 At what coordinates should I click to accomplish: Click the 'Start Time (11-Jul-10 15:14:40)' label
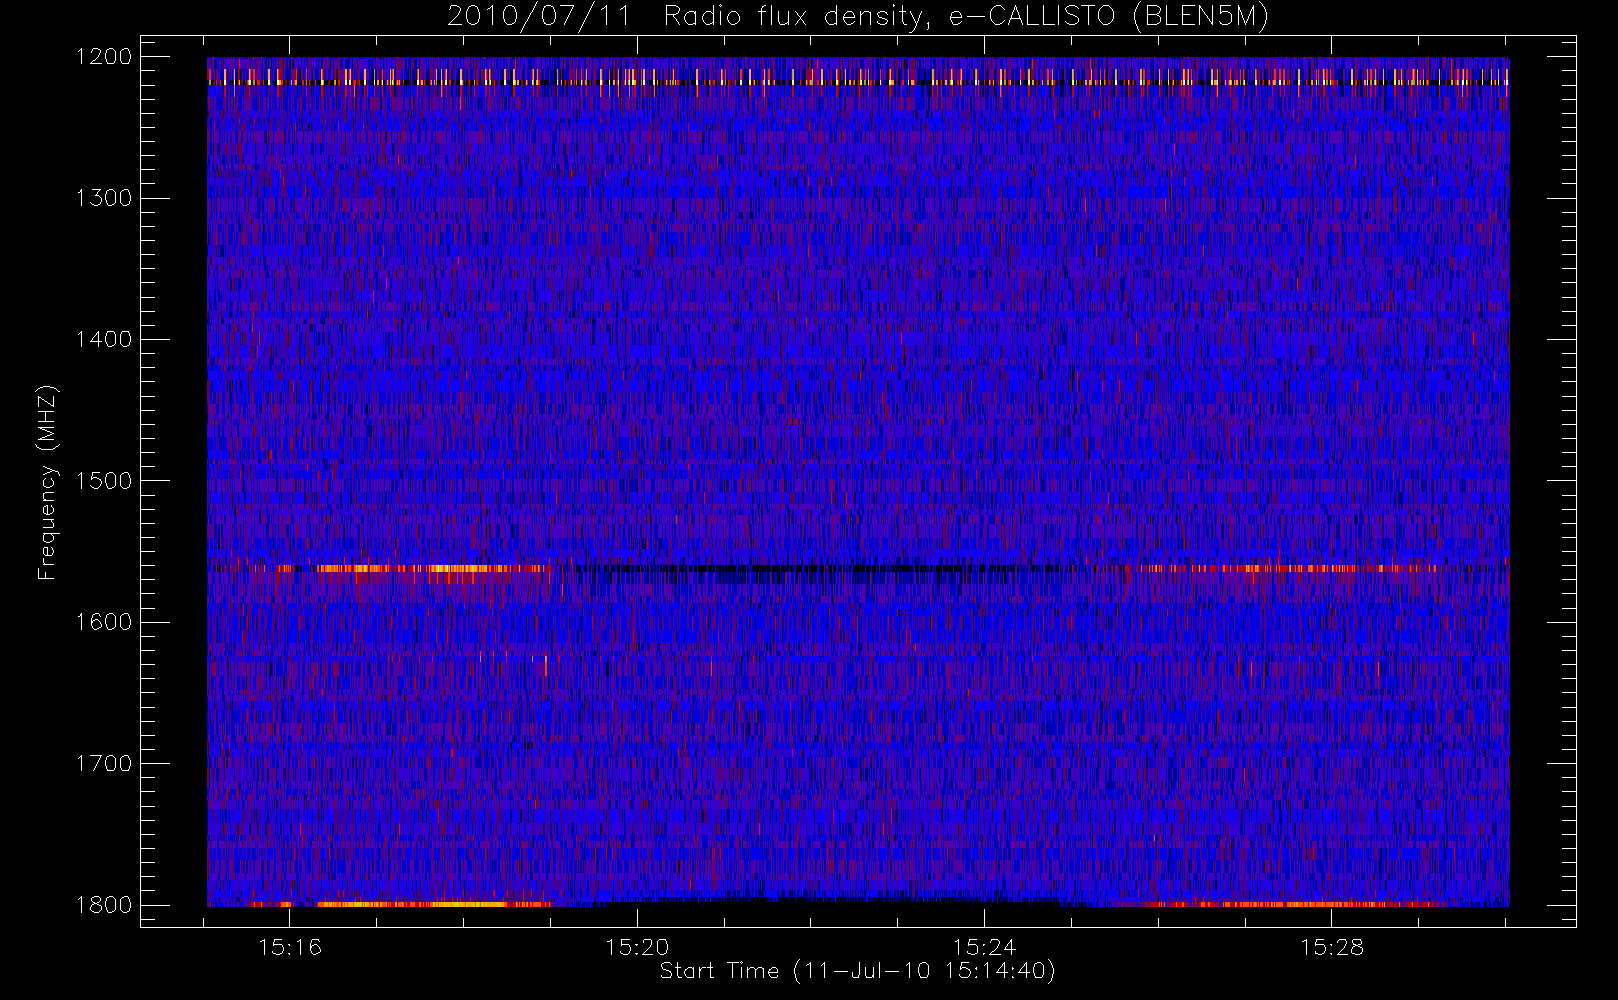point(858,971)
